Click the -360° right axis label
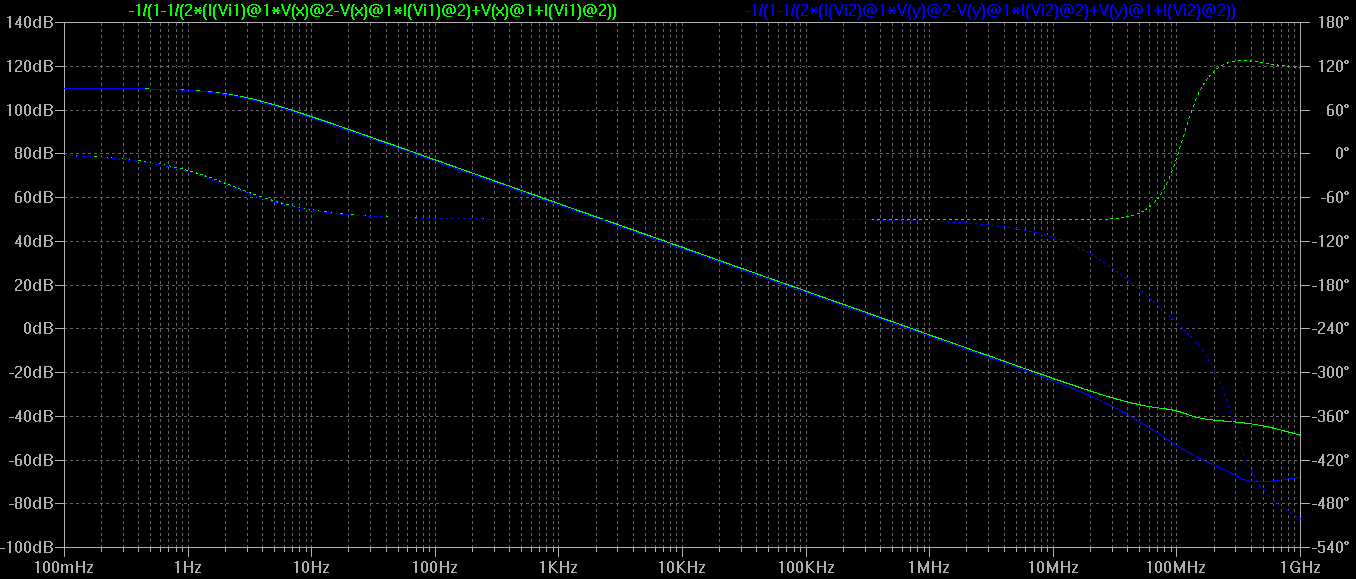The image size is (1356, 579). point(1332,417)
